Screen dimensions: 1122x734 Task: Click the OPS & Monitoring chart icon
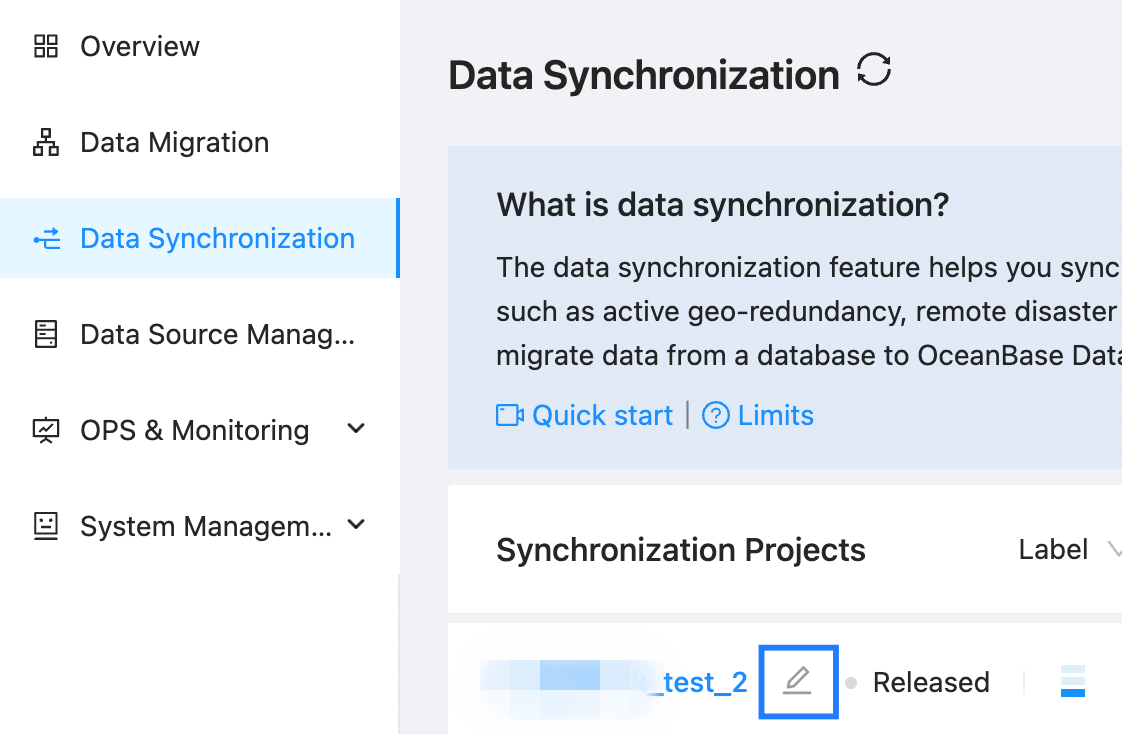(x=46, y=431)
